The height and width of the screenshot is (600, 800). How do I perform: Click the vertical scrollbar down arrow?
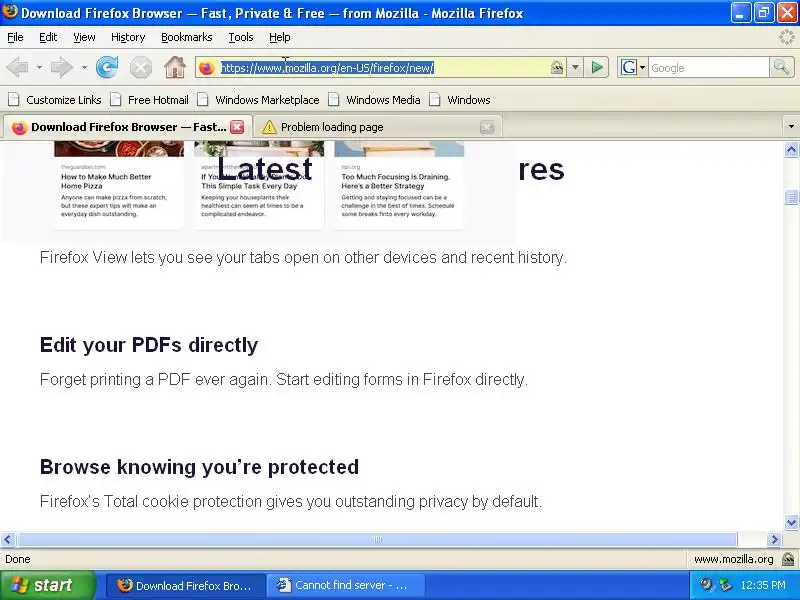pos(791,522)
